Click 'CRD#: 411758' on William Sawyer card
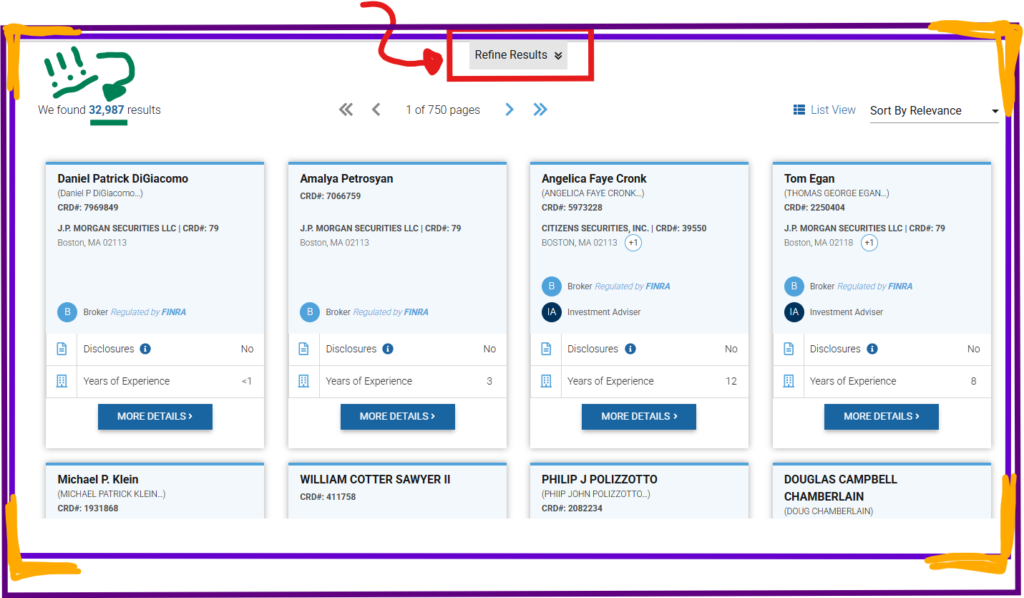This screenshot has height=598, width=1024. pyautogui.click(x=328, y=497)
